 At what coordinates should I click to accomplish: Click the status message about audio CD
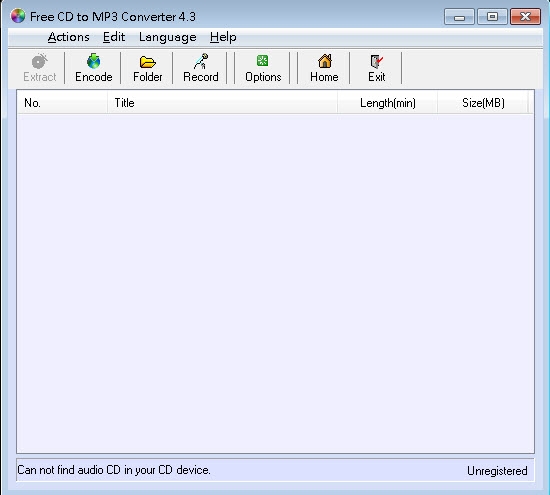pyautogui.click(x=114, y=470)
